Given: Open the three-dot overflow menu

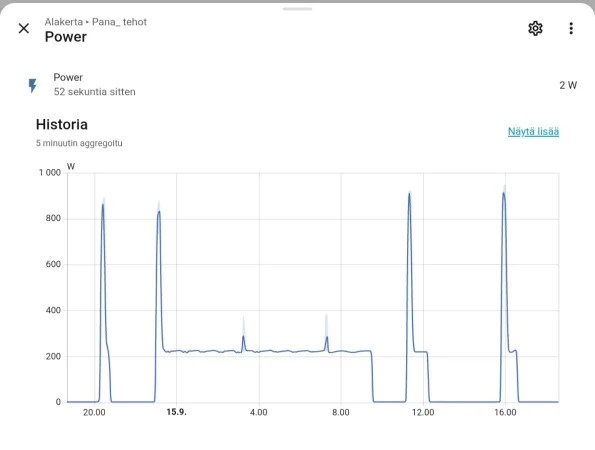Looking at the screenshot, I should tap(571, 28).
